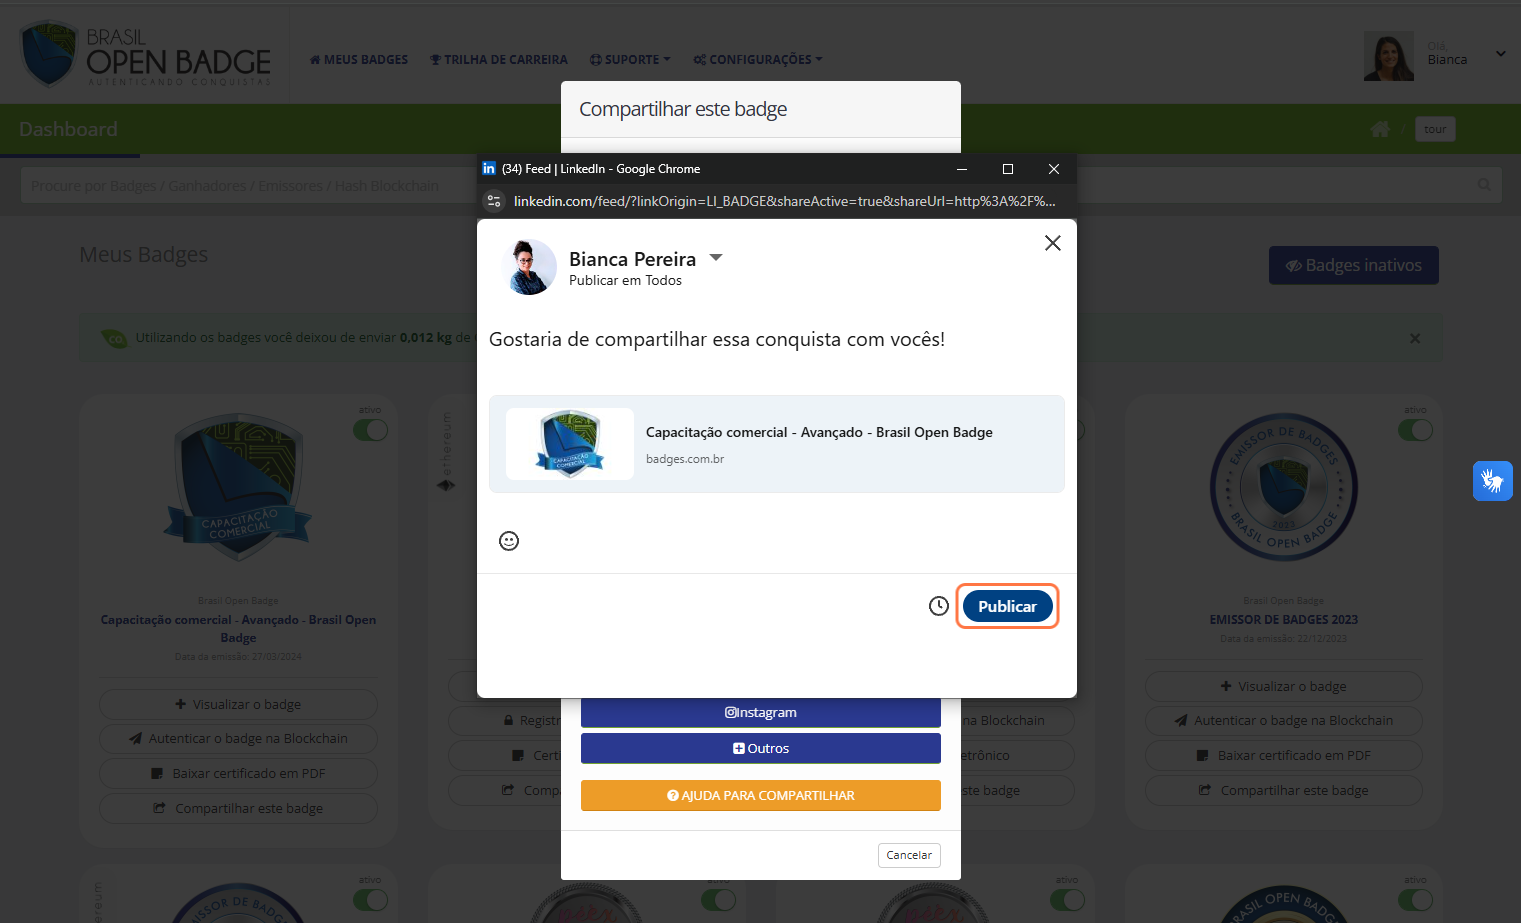Click the user avatar photo in header
1521x923 pixels.
pos(1389,55)
